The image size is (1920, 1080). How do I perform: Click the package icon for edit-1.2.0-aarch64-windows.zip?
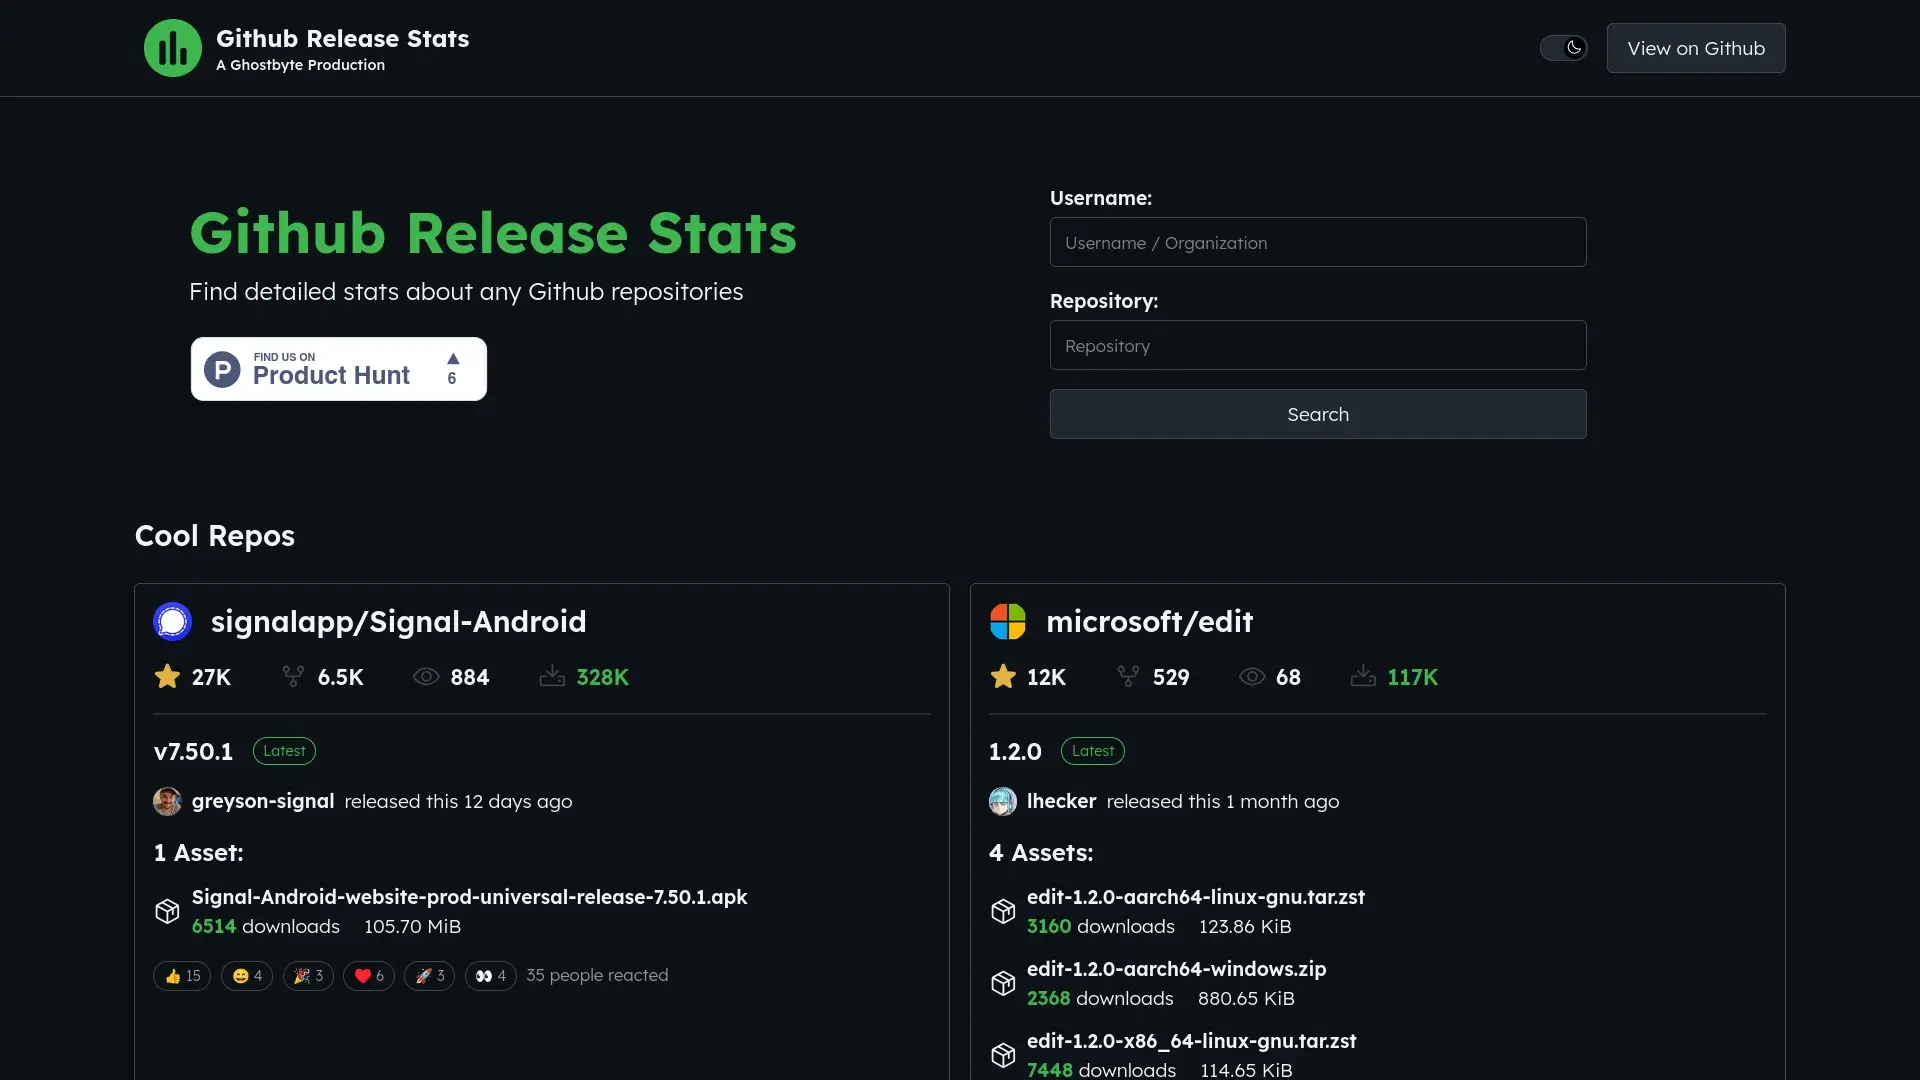(x=1003, y=983)
